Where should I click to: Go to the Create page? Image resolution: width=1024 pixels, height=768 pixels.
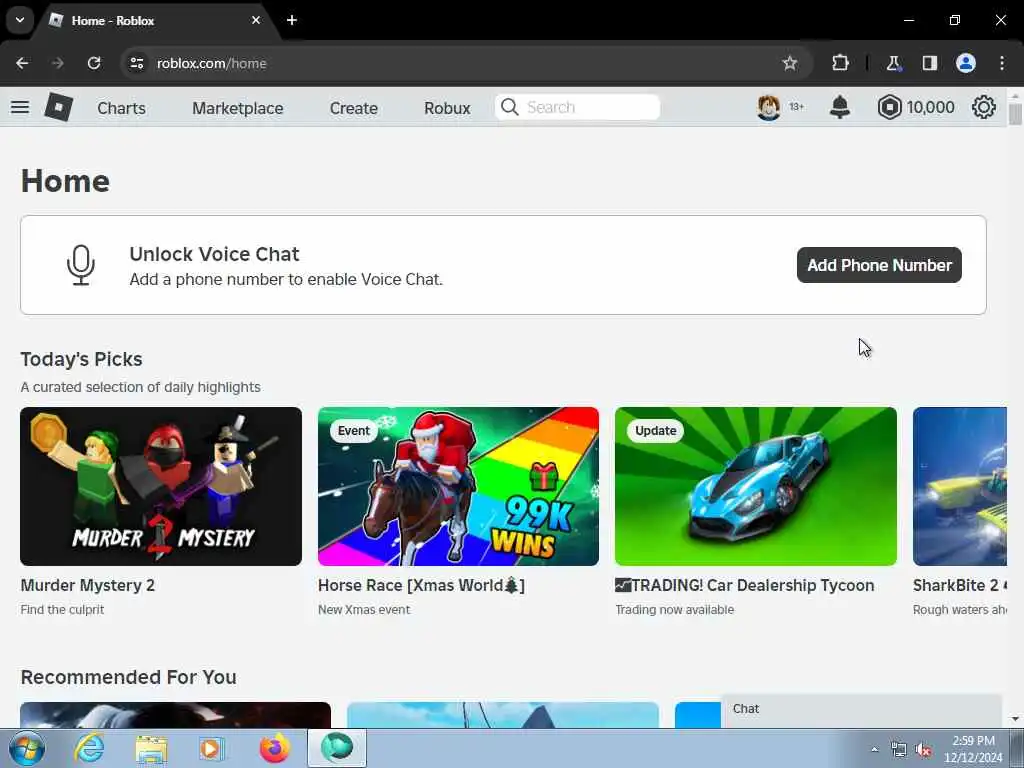[x=353, y=108]
